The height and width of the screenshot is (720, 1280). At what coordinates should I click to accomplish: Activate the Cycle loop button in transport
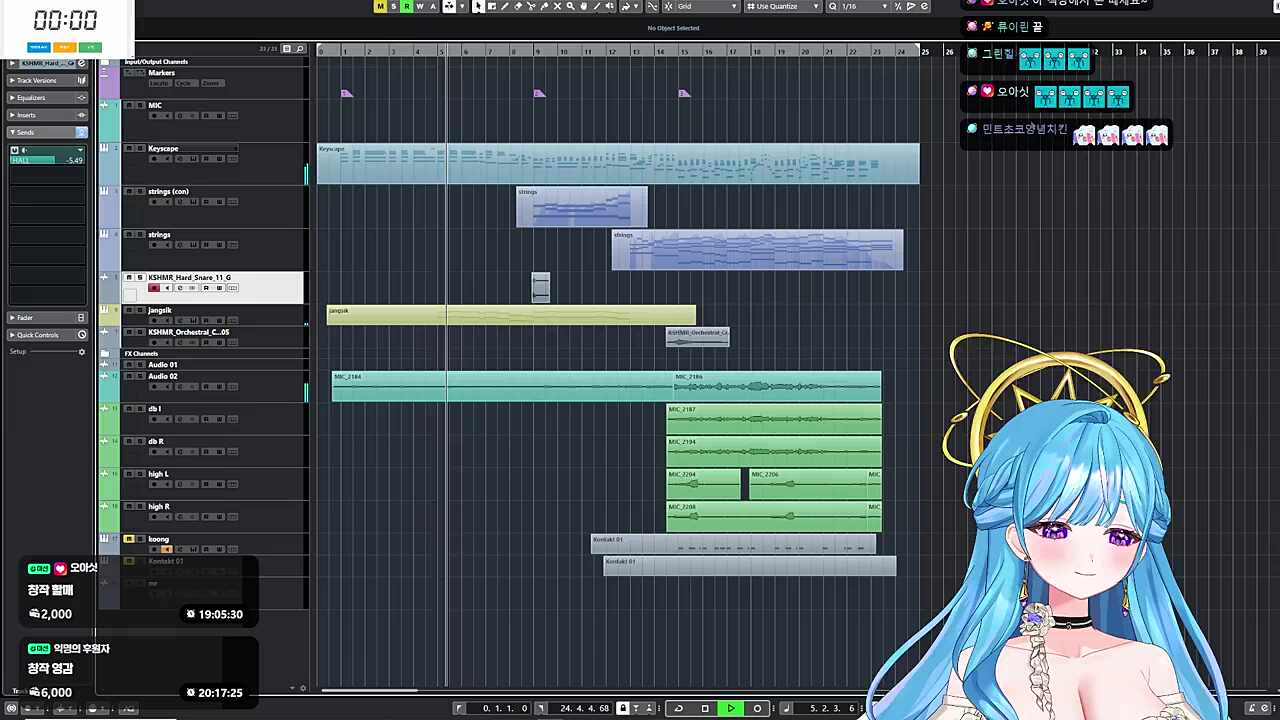(679, 708)
